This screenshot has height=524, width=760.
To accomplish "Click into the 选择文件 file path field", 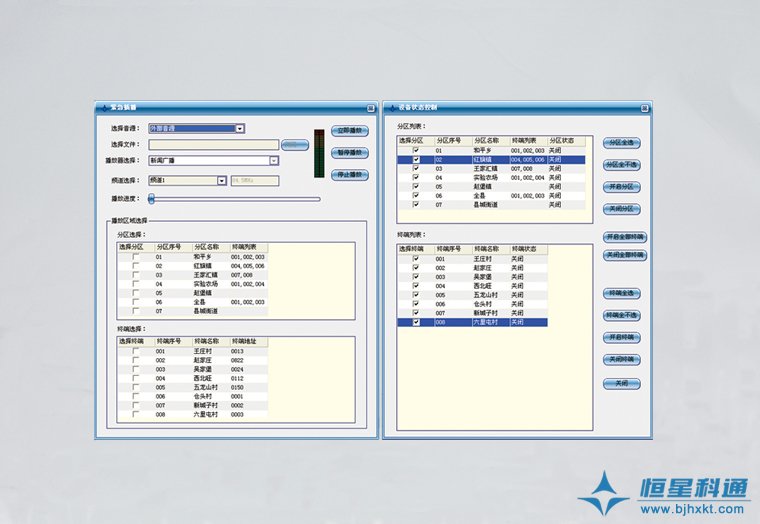I will tap(213, 144).
